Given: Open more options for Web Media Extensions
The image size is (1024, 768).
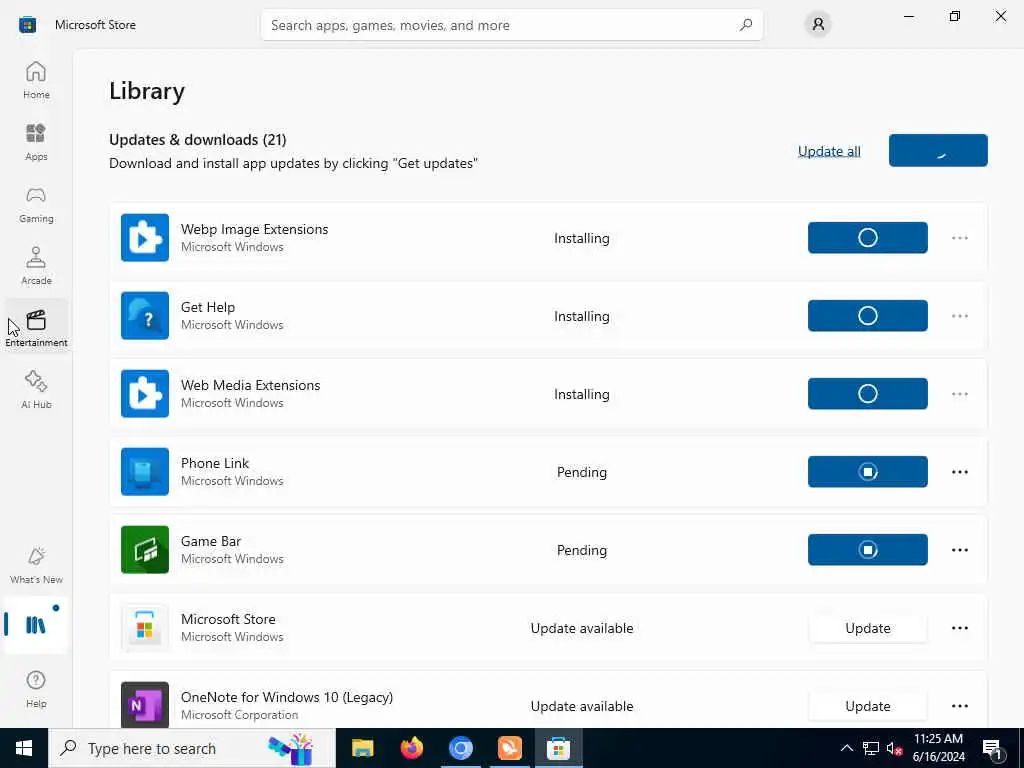Looking at the screenshot, I should click(959, 394).
